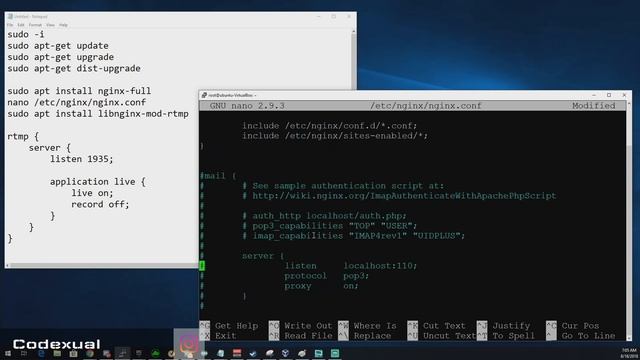The height and width of the screenshot is (360, 640).
Task: Open Task View from the taskbar
Action: [24, 353]
